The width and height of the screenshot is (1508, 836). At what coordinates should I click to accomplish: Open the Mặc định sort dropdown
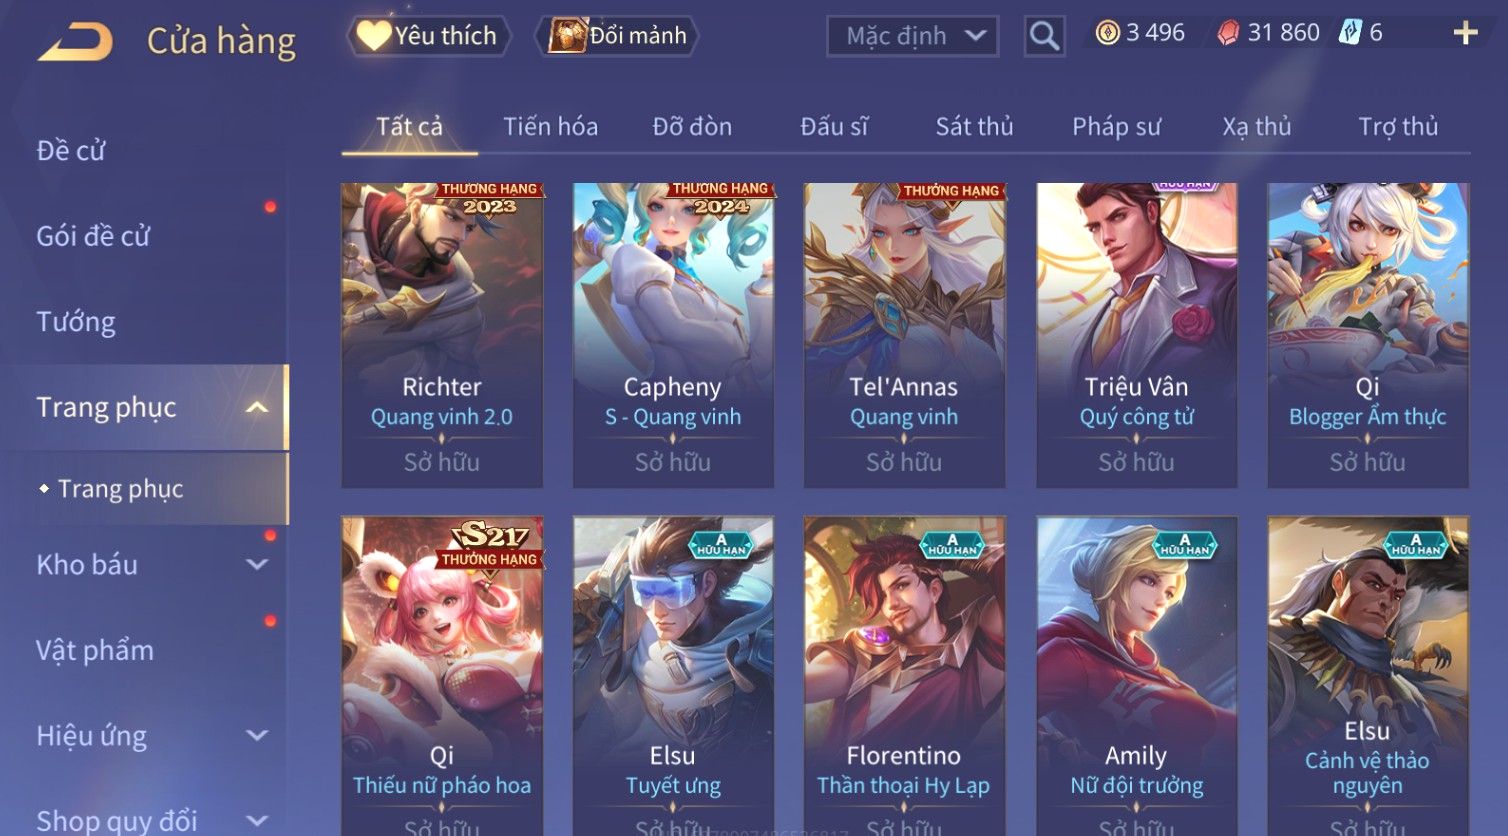tap(912, 36)
